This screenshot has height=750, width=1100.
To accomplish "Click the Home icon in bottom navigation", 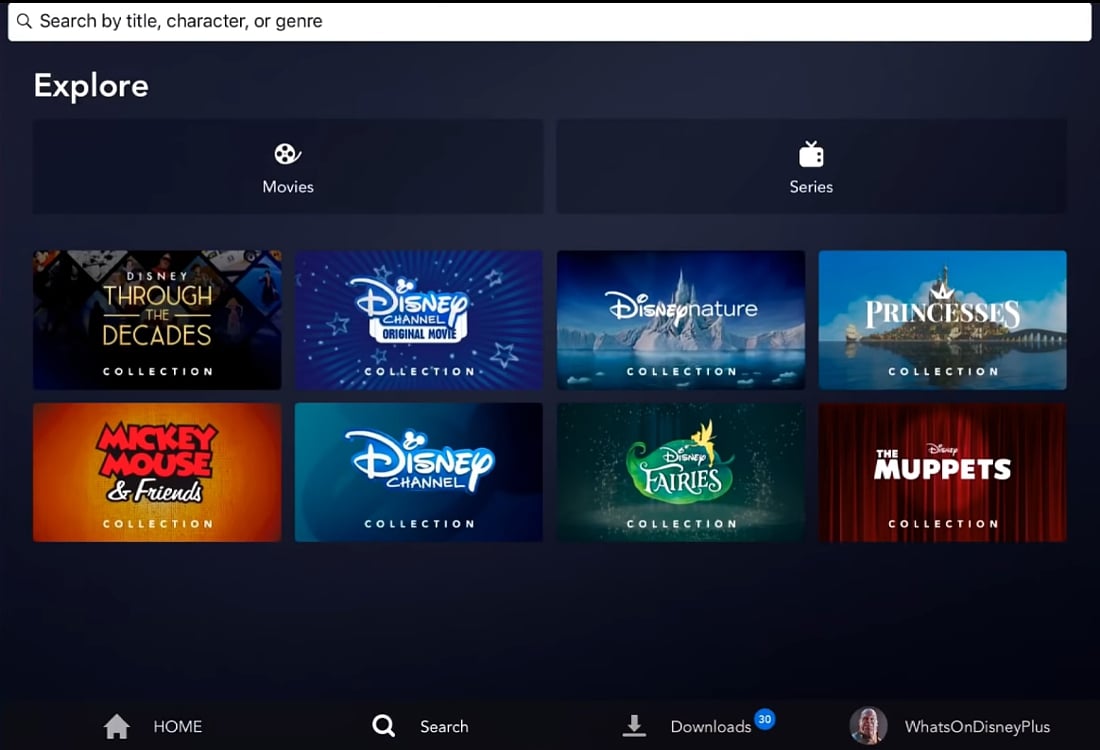I will tap(117, 725).
